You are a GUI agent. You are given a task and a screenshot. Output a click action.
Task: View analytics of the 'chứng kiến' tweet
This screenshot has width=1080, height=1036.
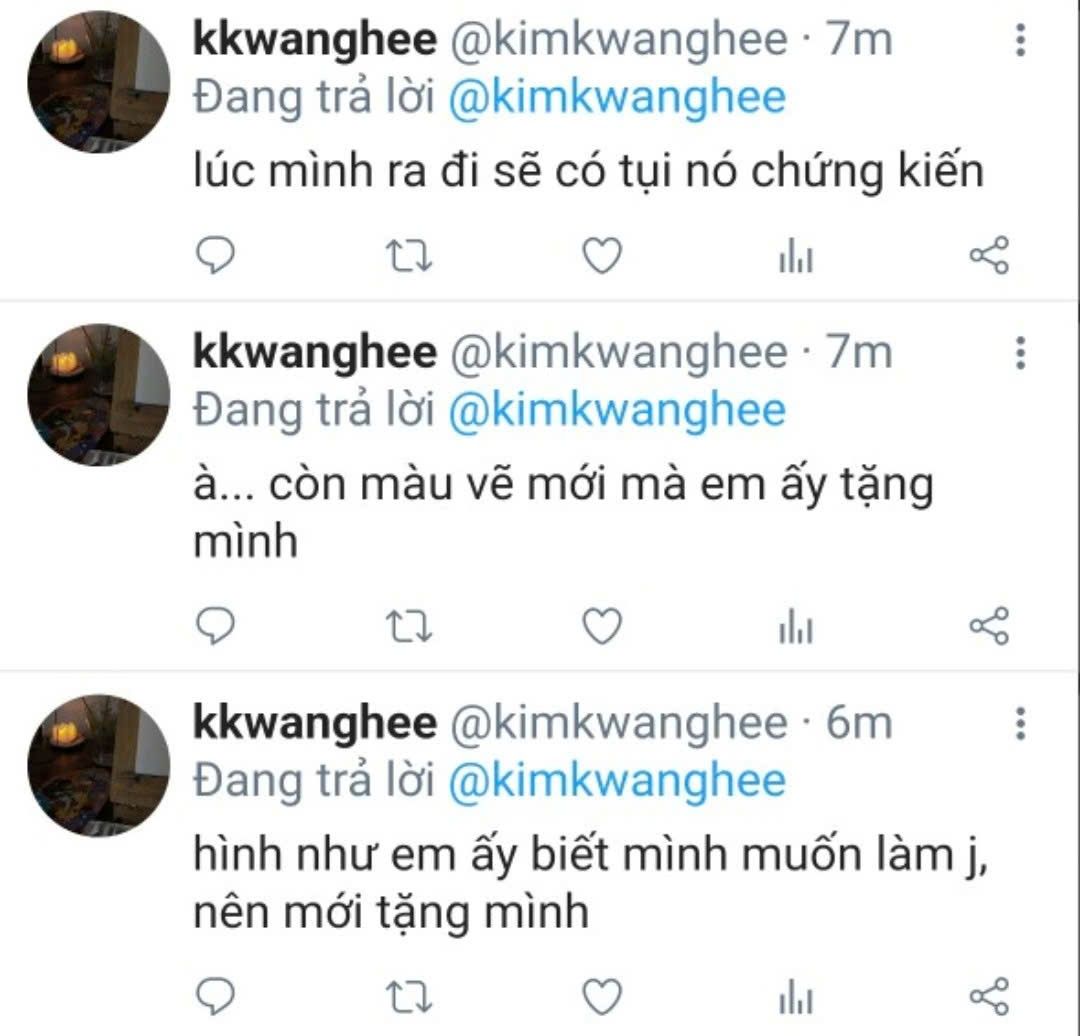pyautogui.click(x=796, y=256)
